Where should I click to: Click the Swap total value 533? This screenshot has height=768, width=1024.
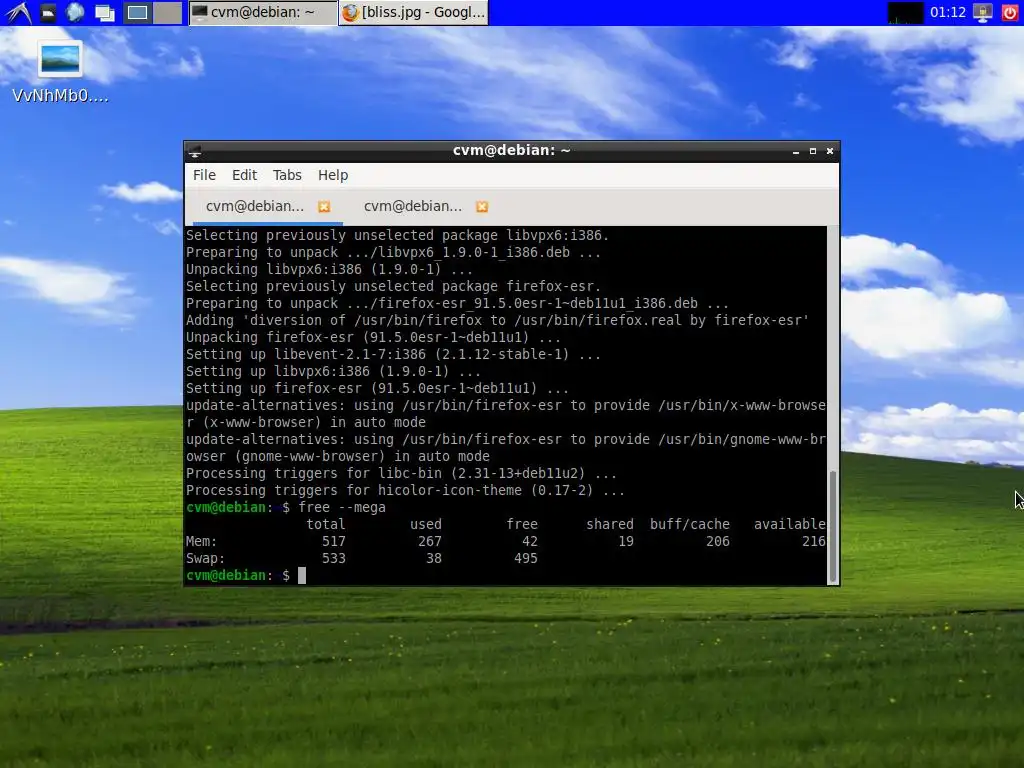(334, 558)
